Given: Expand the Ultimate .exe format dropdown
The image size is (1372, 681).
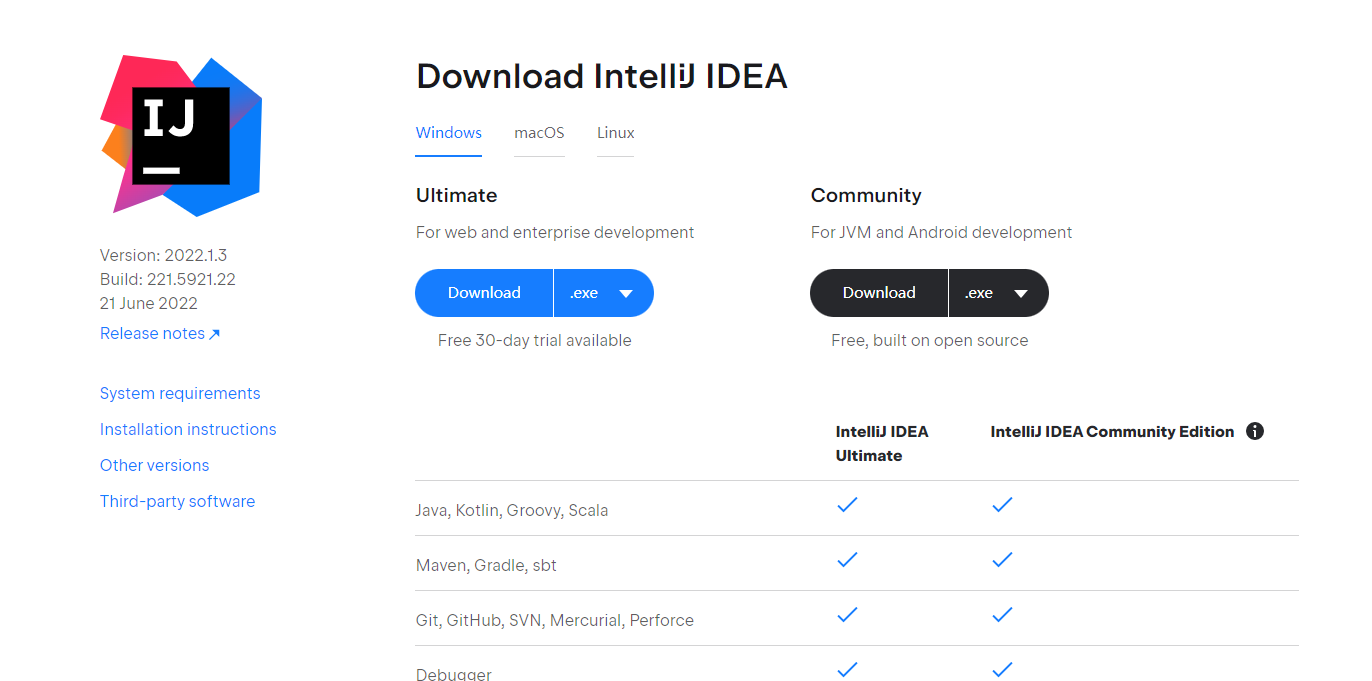Looking at the screenshot, I should coord(603,293).
